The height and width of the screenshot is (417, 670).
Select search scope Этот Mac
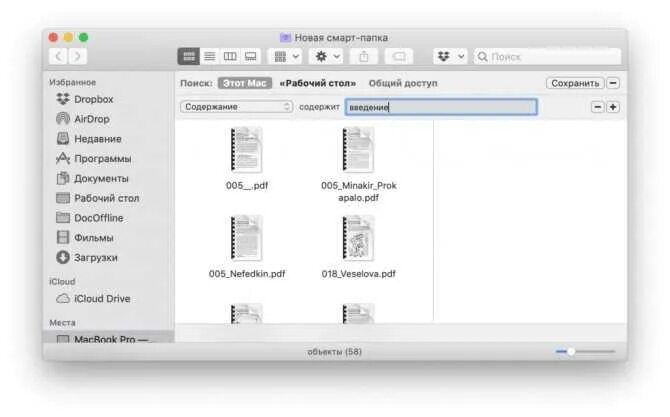click(245, 83)
